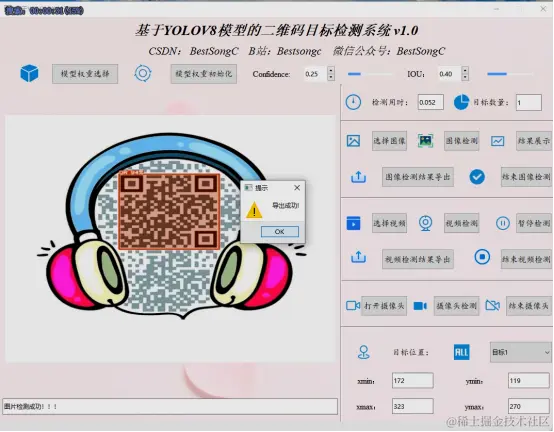Click the 检测用时 field showing 0.052

(x=430, y=102)
